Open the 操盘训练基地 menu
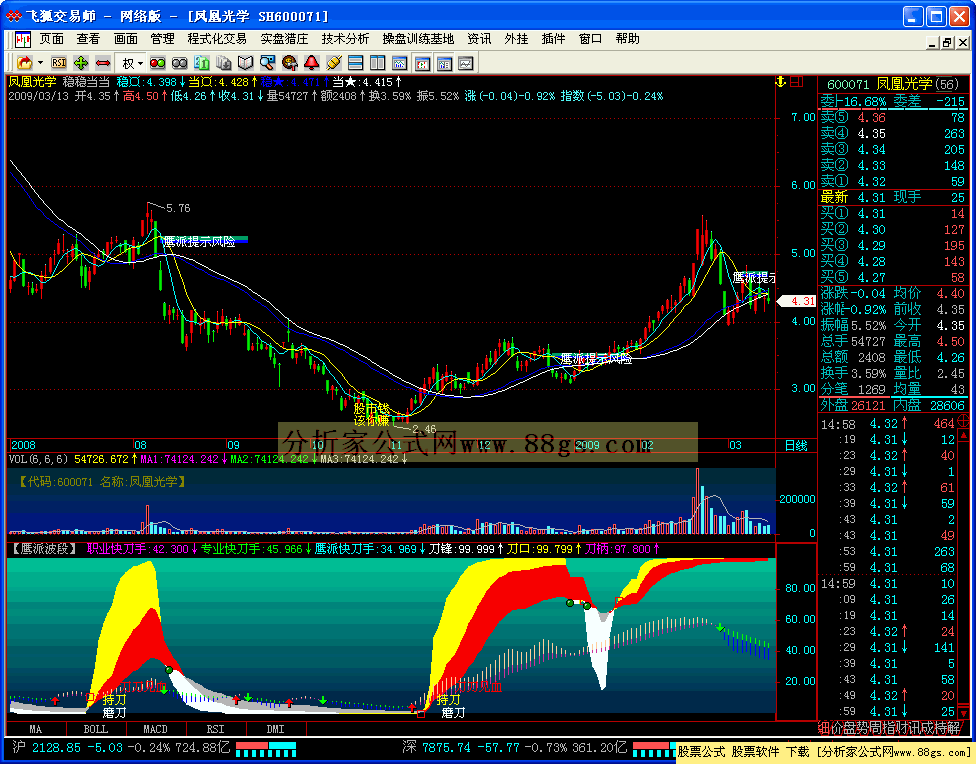The image size is (976, 764). click(418, 39)
